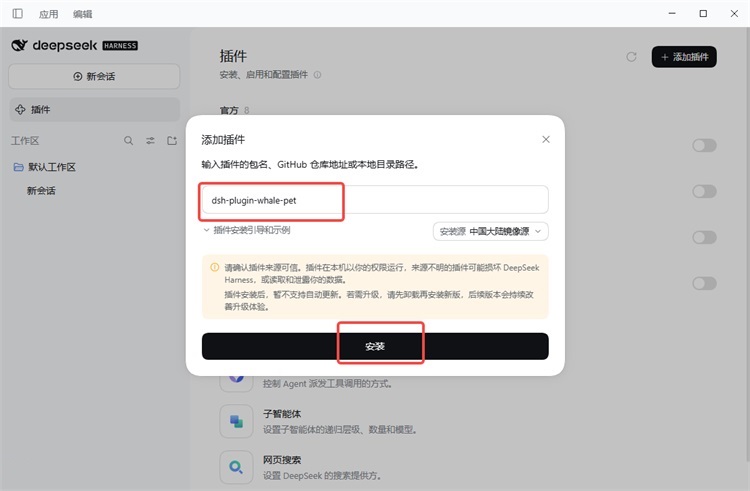
Task: Open the 新会话 conversation entry
Action: (41, 191)
